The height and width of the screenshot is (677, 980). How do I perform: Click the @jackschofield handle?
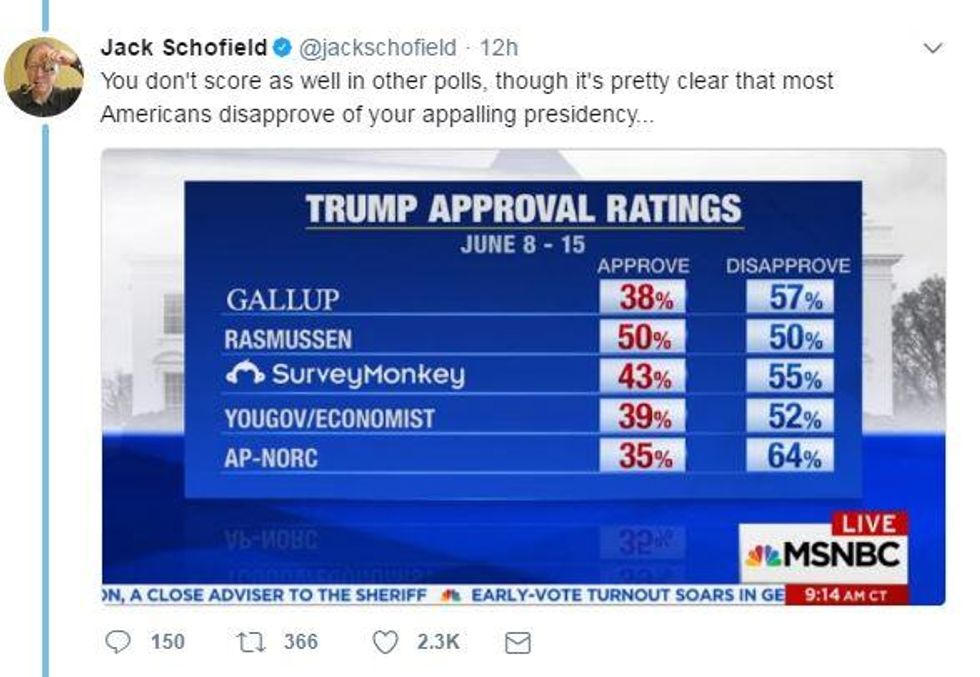(x=377, y=47)
